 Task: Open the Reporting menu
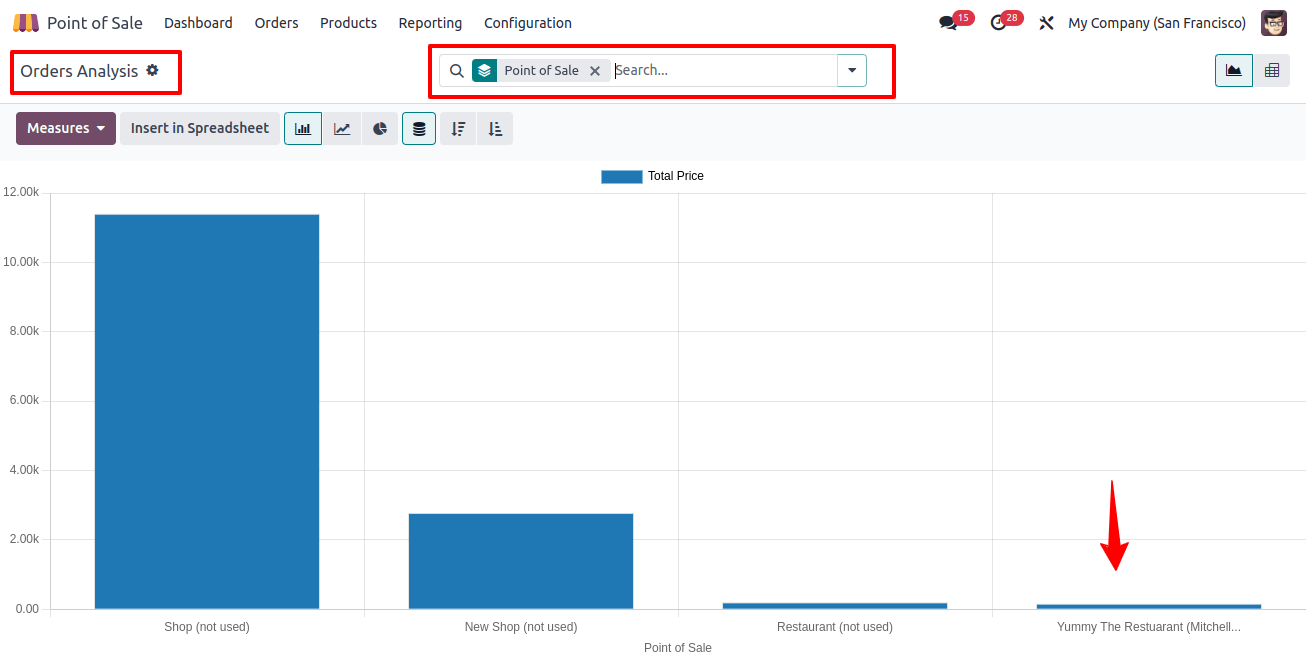pos(430,23)
